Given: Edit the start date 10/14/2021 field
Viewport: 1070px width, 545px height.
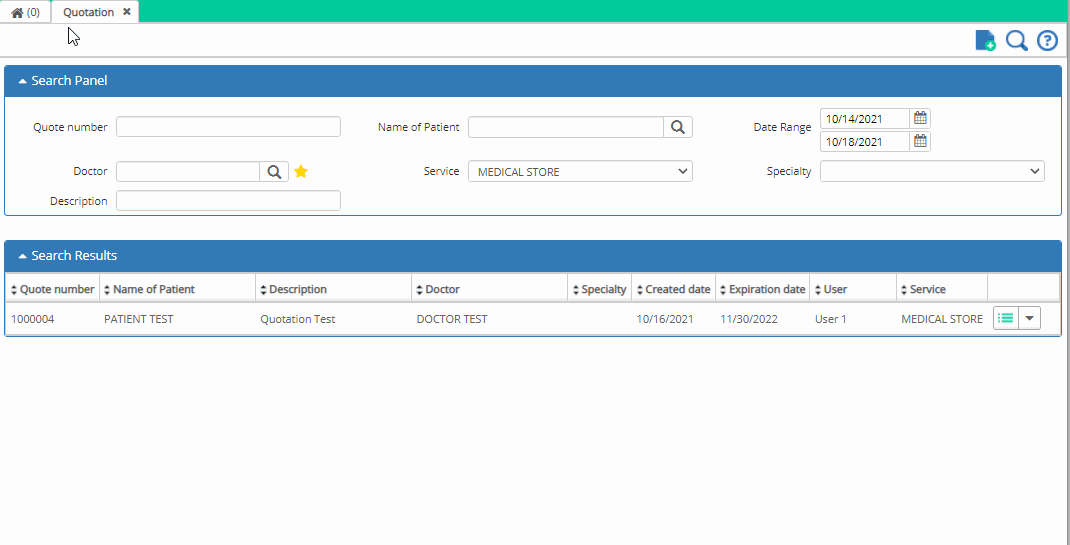Looking at the screenshot, I should point(865,119).
